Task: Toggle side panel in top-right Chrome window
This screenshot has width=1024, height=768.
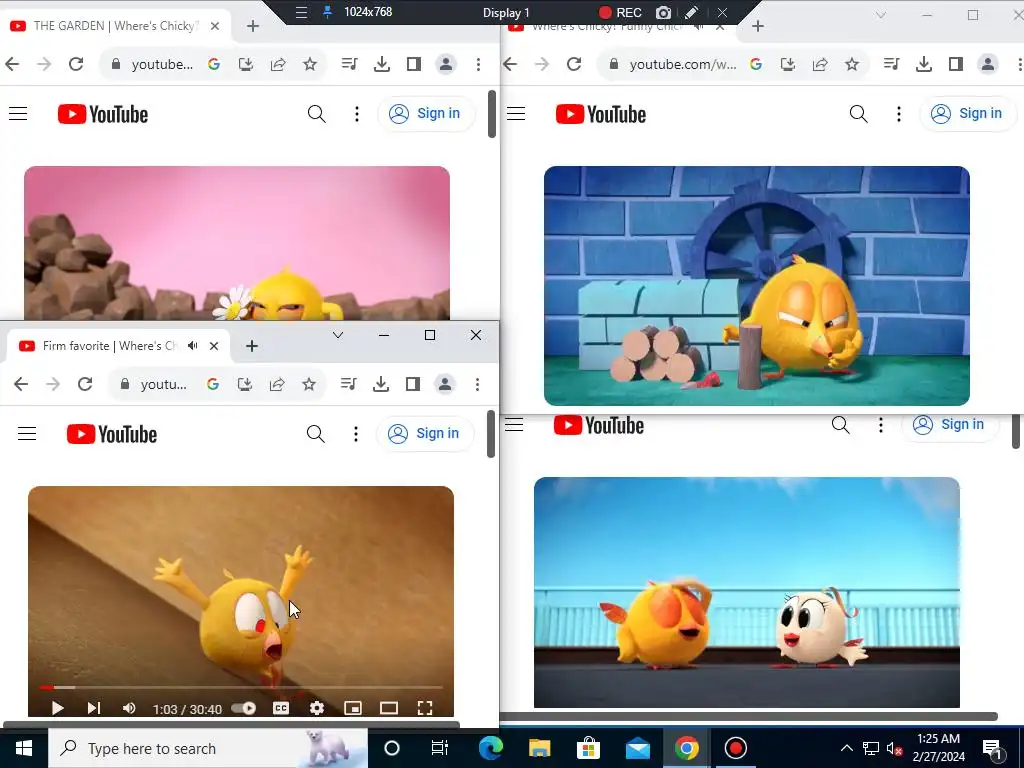Action: [x=955, y=64]
